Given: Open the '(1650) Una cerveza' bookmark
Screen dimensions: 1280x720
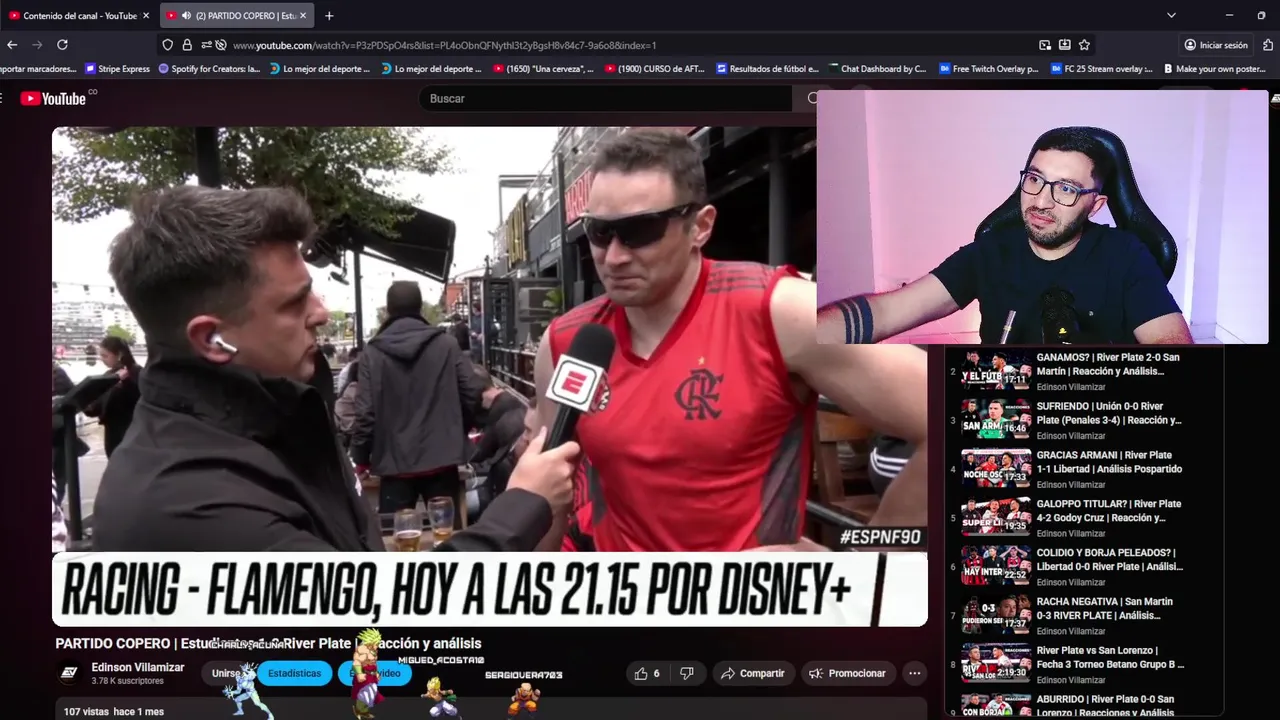Looking at the screenshot, I should coord(544,69).
